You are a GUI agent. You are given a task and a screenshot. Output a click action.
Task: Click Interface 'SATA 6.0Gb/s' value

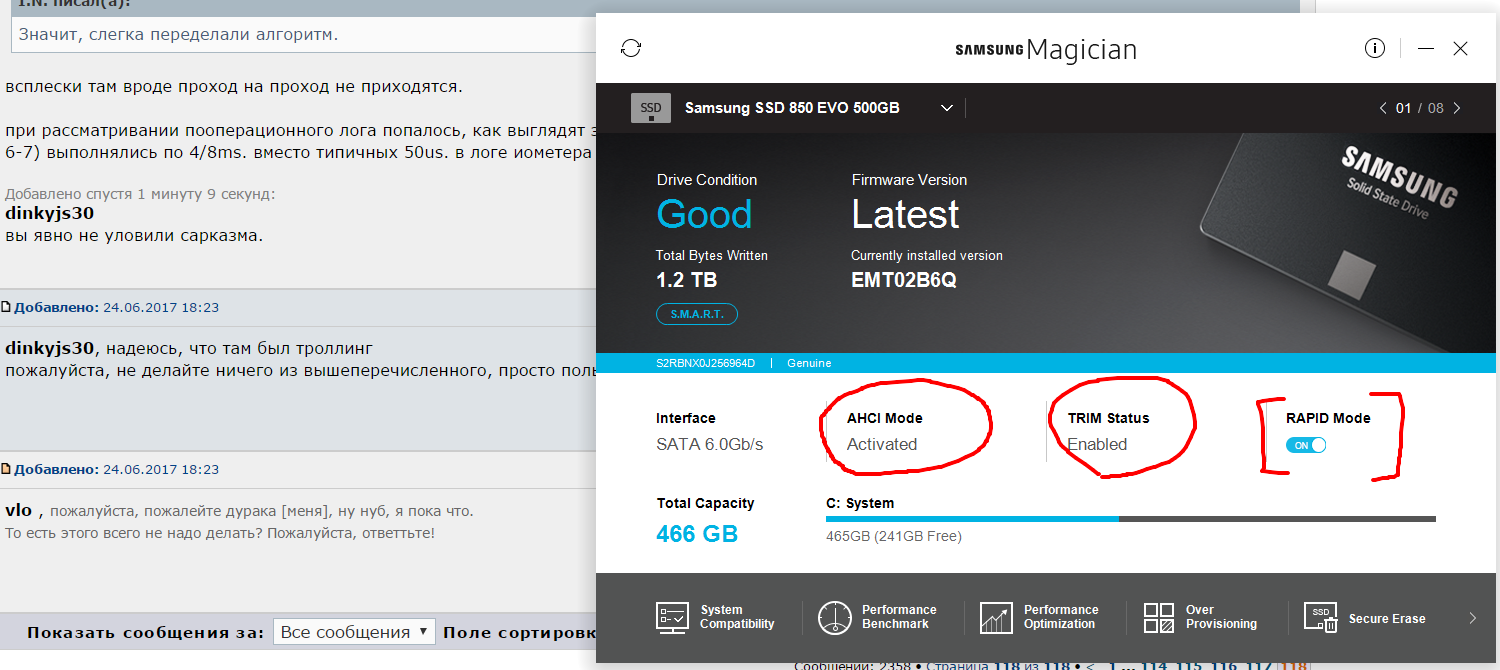(710, 444)
